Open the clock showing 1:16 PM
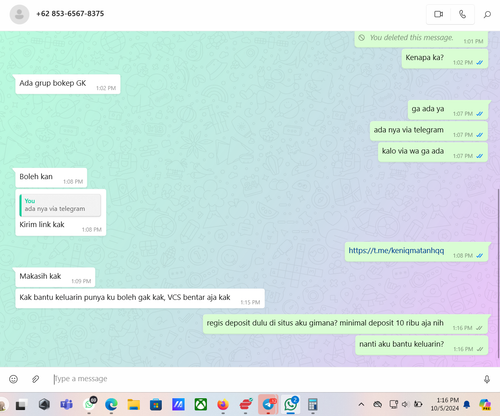This screenshot has height=416, width=500. click(445, 404)
